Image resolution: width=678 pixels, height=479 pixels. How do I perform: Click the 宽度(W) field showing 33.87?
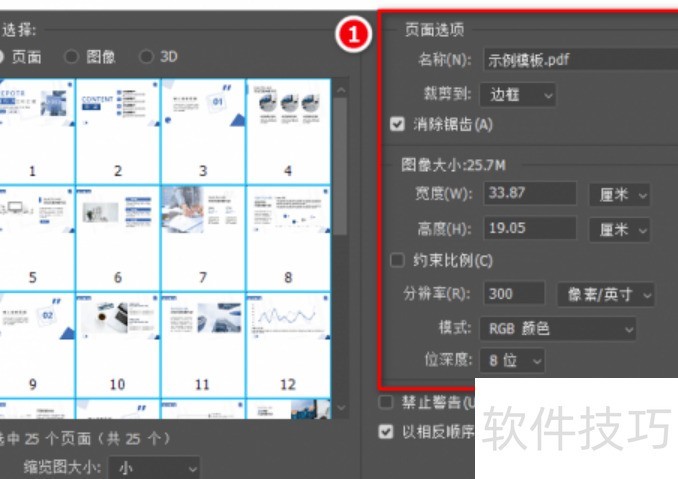tap(530, 193)
